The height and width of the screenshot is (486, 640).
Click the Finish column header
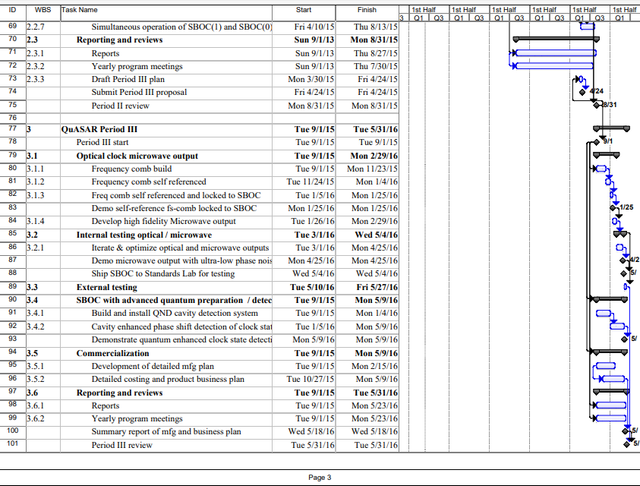tap(367, 10)
